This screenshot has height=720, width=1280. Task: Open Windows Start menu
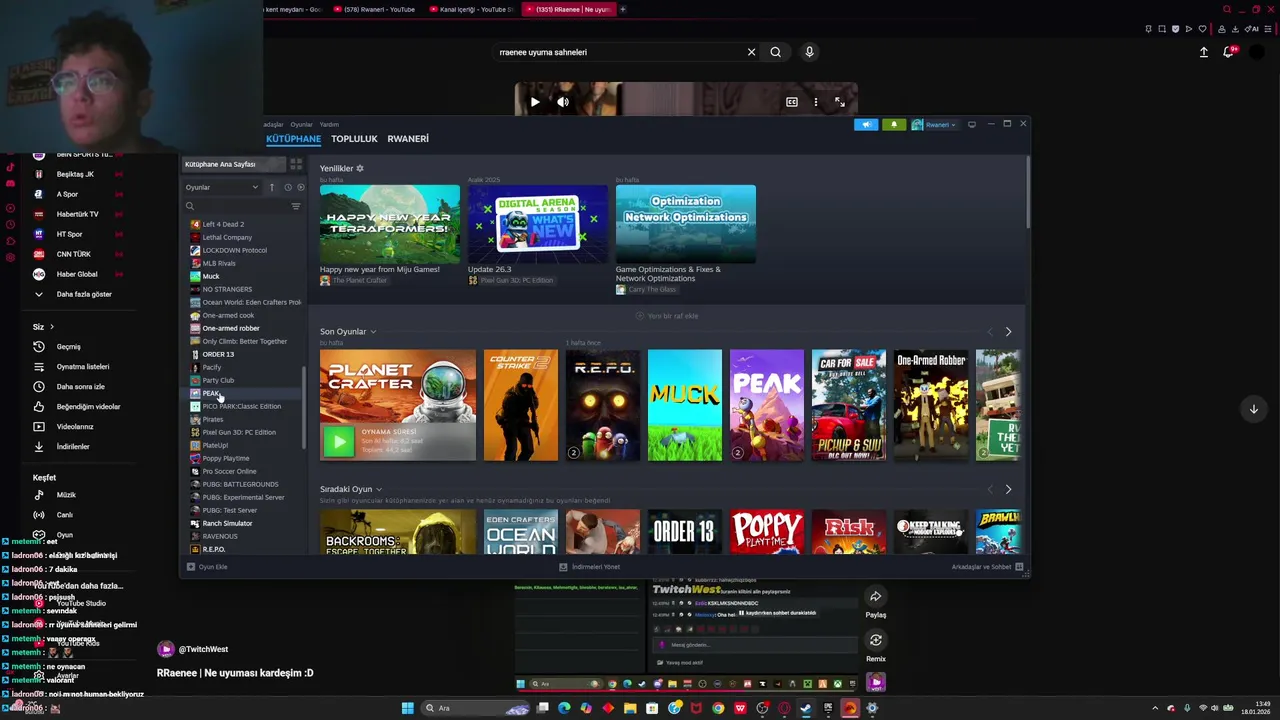(407, 708)
